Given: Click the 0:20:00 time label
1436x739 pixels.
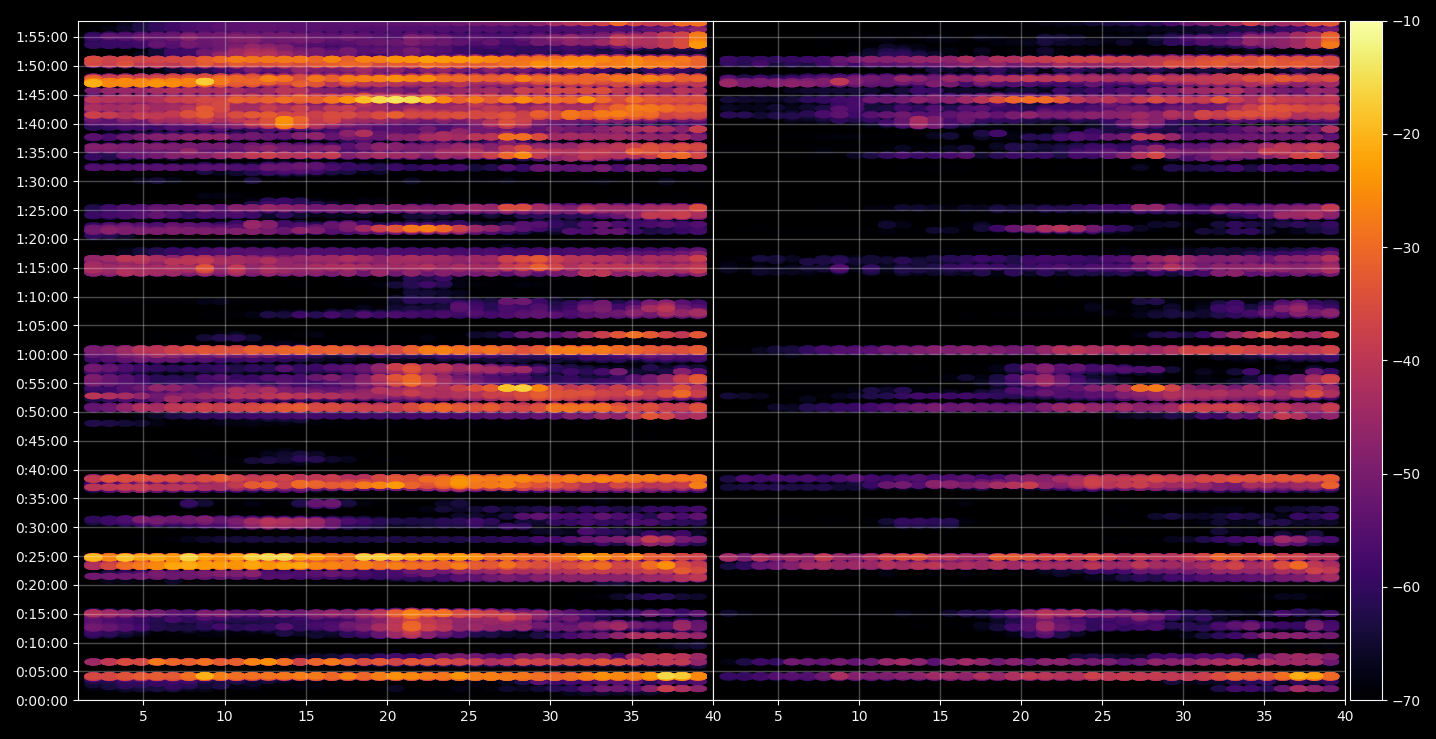Looking at the screenshot, I should 41,585.
